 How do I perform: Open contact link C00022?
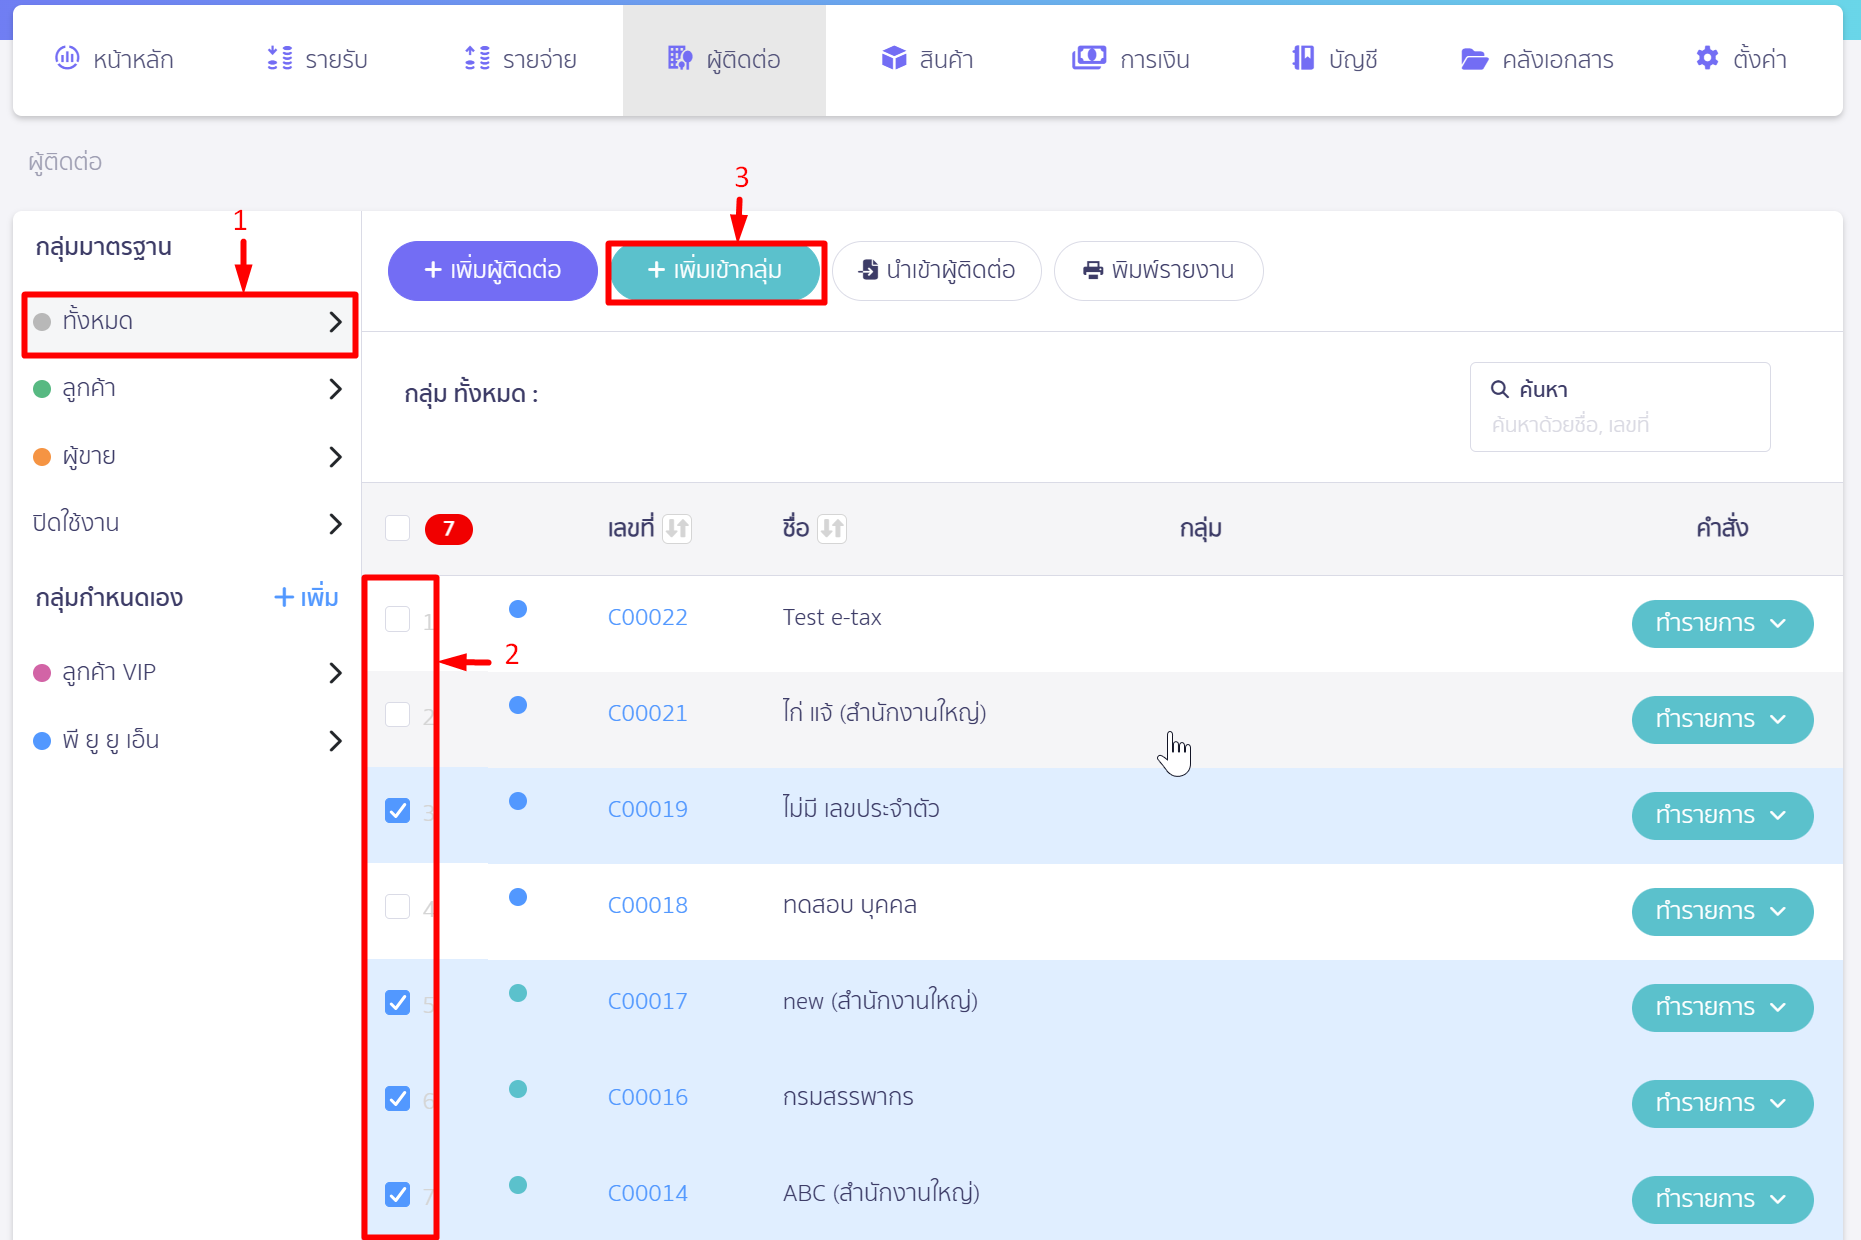(x=648, y=618)
